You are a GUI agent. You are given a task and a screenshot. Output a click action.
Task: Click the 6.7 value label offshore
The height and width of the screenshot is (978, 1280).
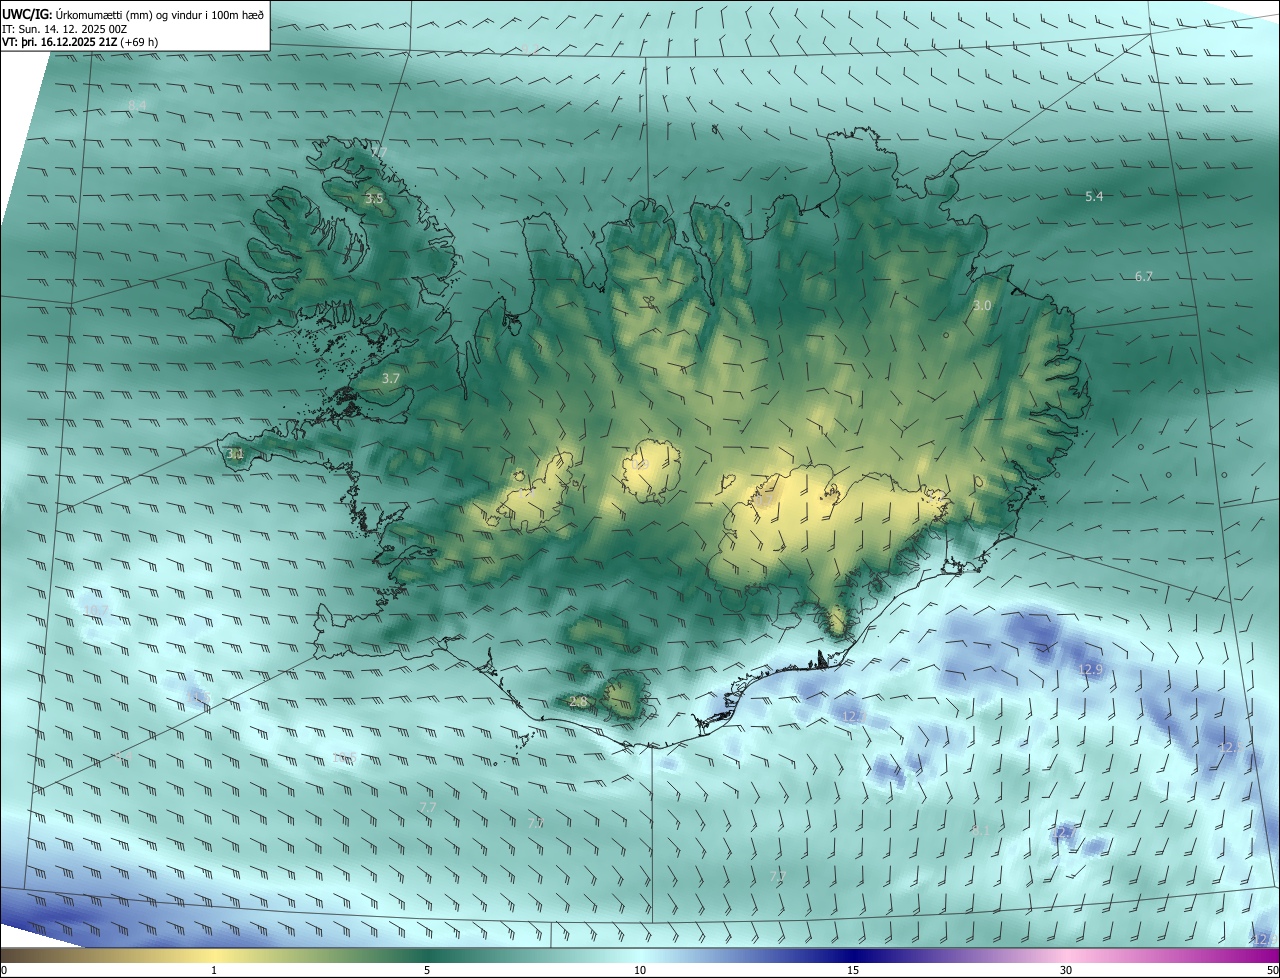point(1144,277)
